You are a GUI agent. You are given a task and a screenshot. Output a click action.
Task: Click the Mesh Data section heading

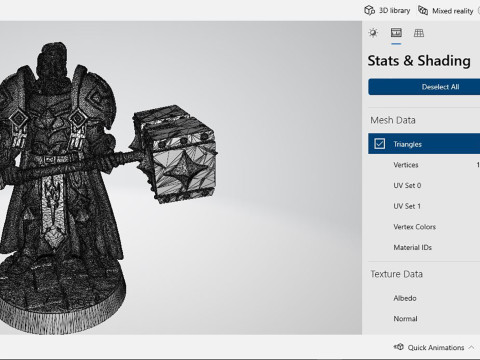click(x=393, y=120)
